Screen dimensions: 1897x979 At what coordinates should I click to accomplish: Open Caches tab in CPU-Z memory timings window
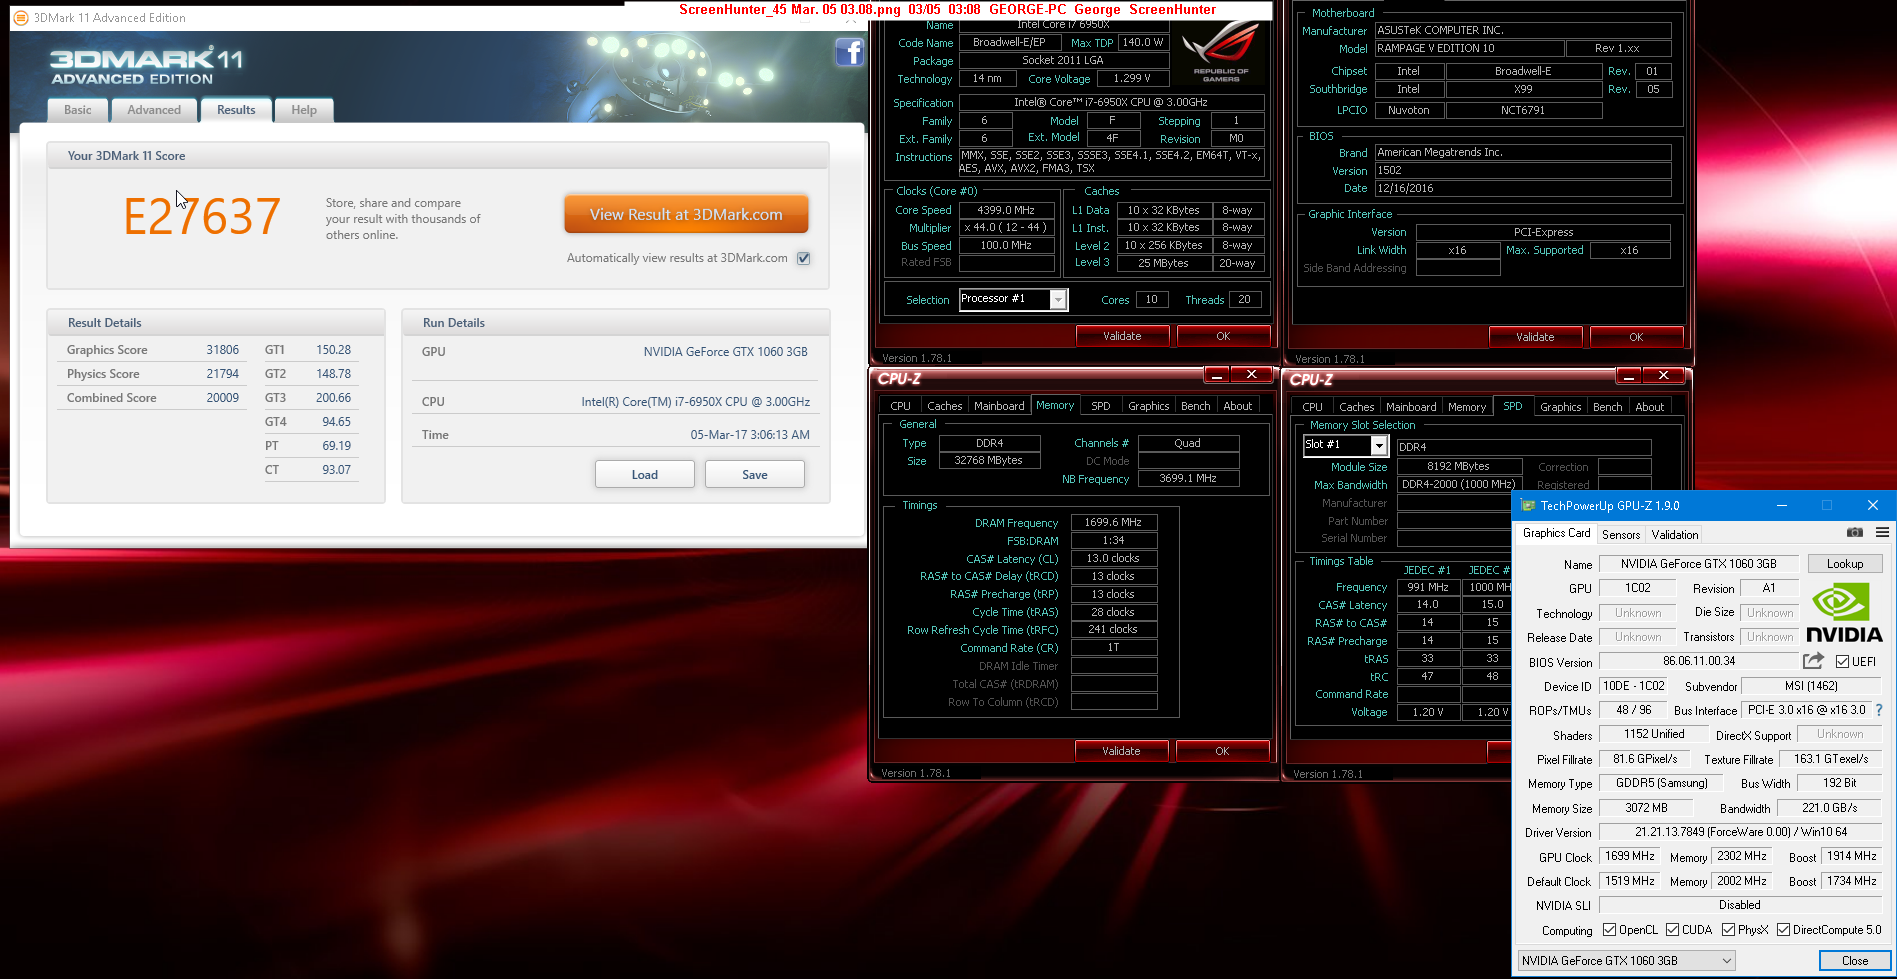point(944,406)
